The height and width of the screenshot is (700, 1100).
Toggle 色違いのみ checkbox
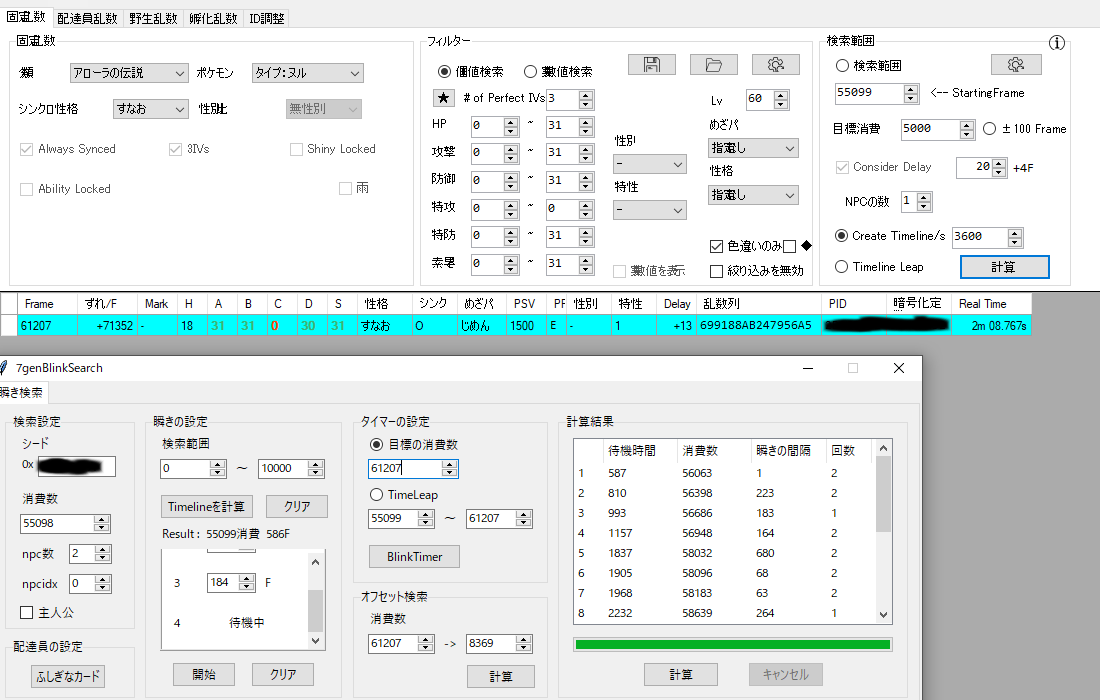pos(716,246)
